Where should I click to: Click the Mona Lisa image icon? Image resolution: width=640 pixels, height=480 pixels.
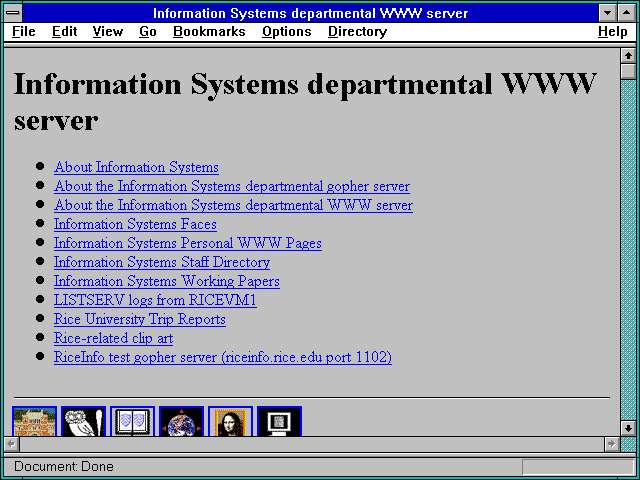click(230, 421)
